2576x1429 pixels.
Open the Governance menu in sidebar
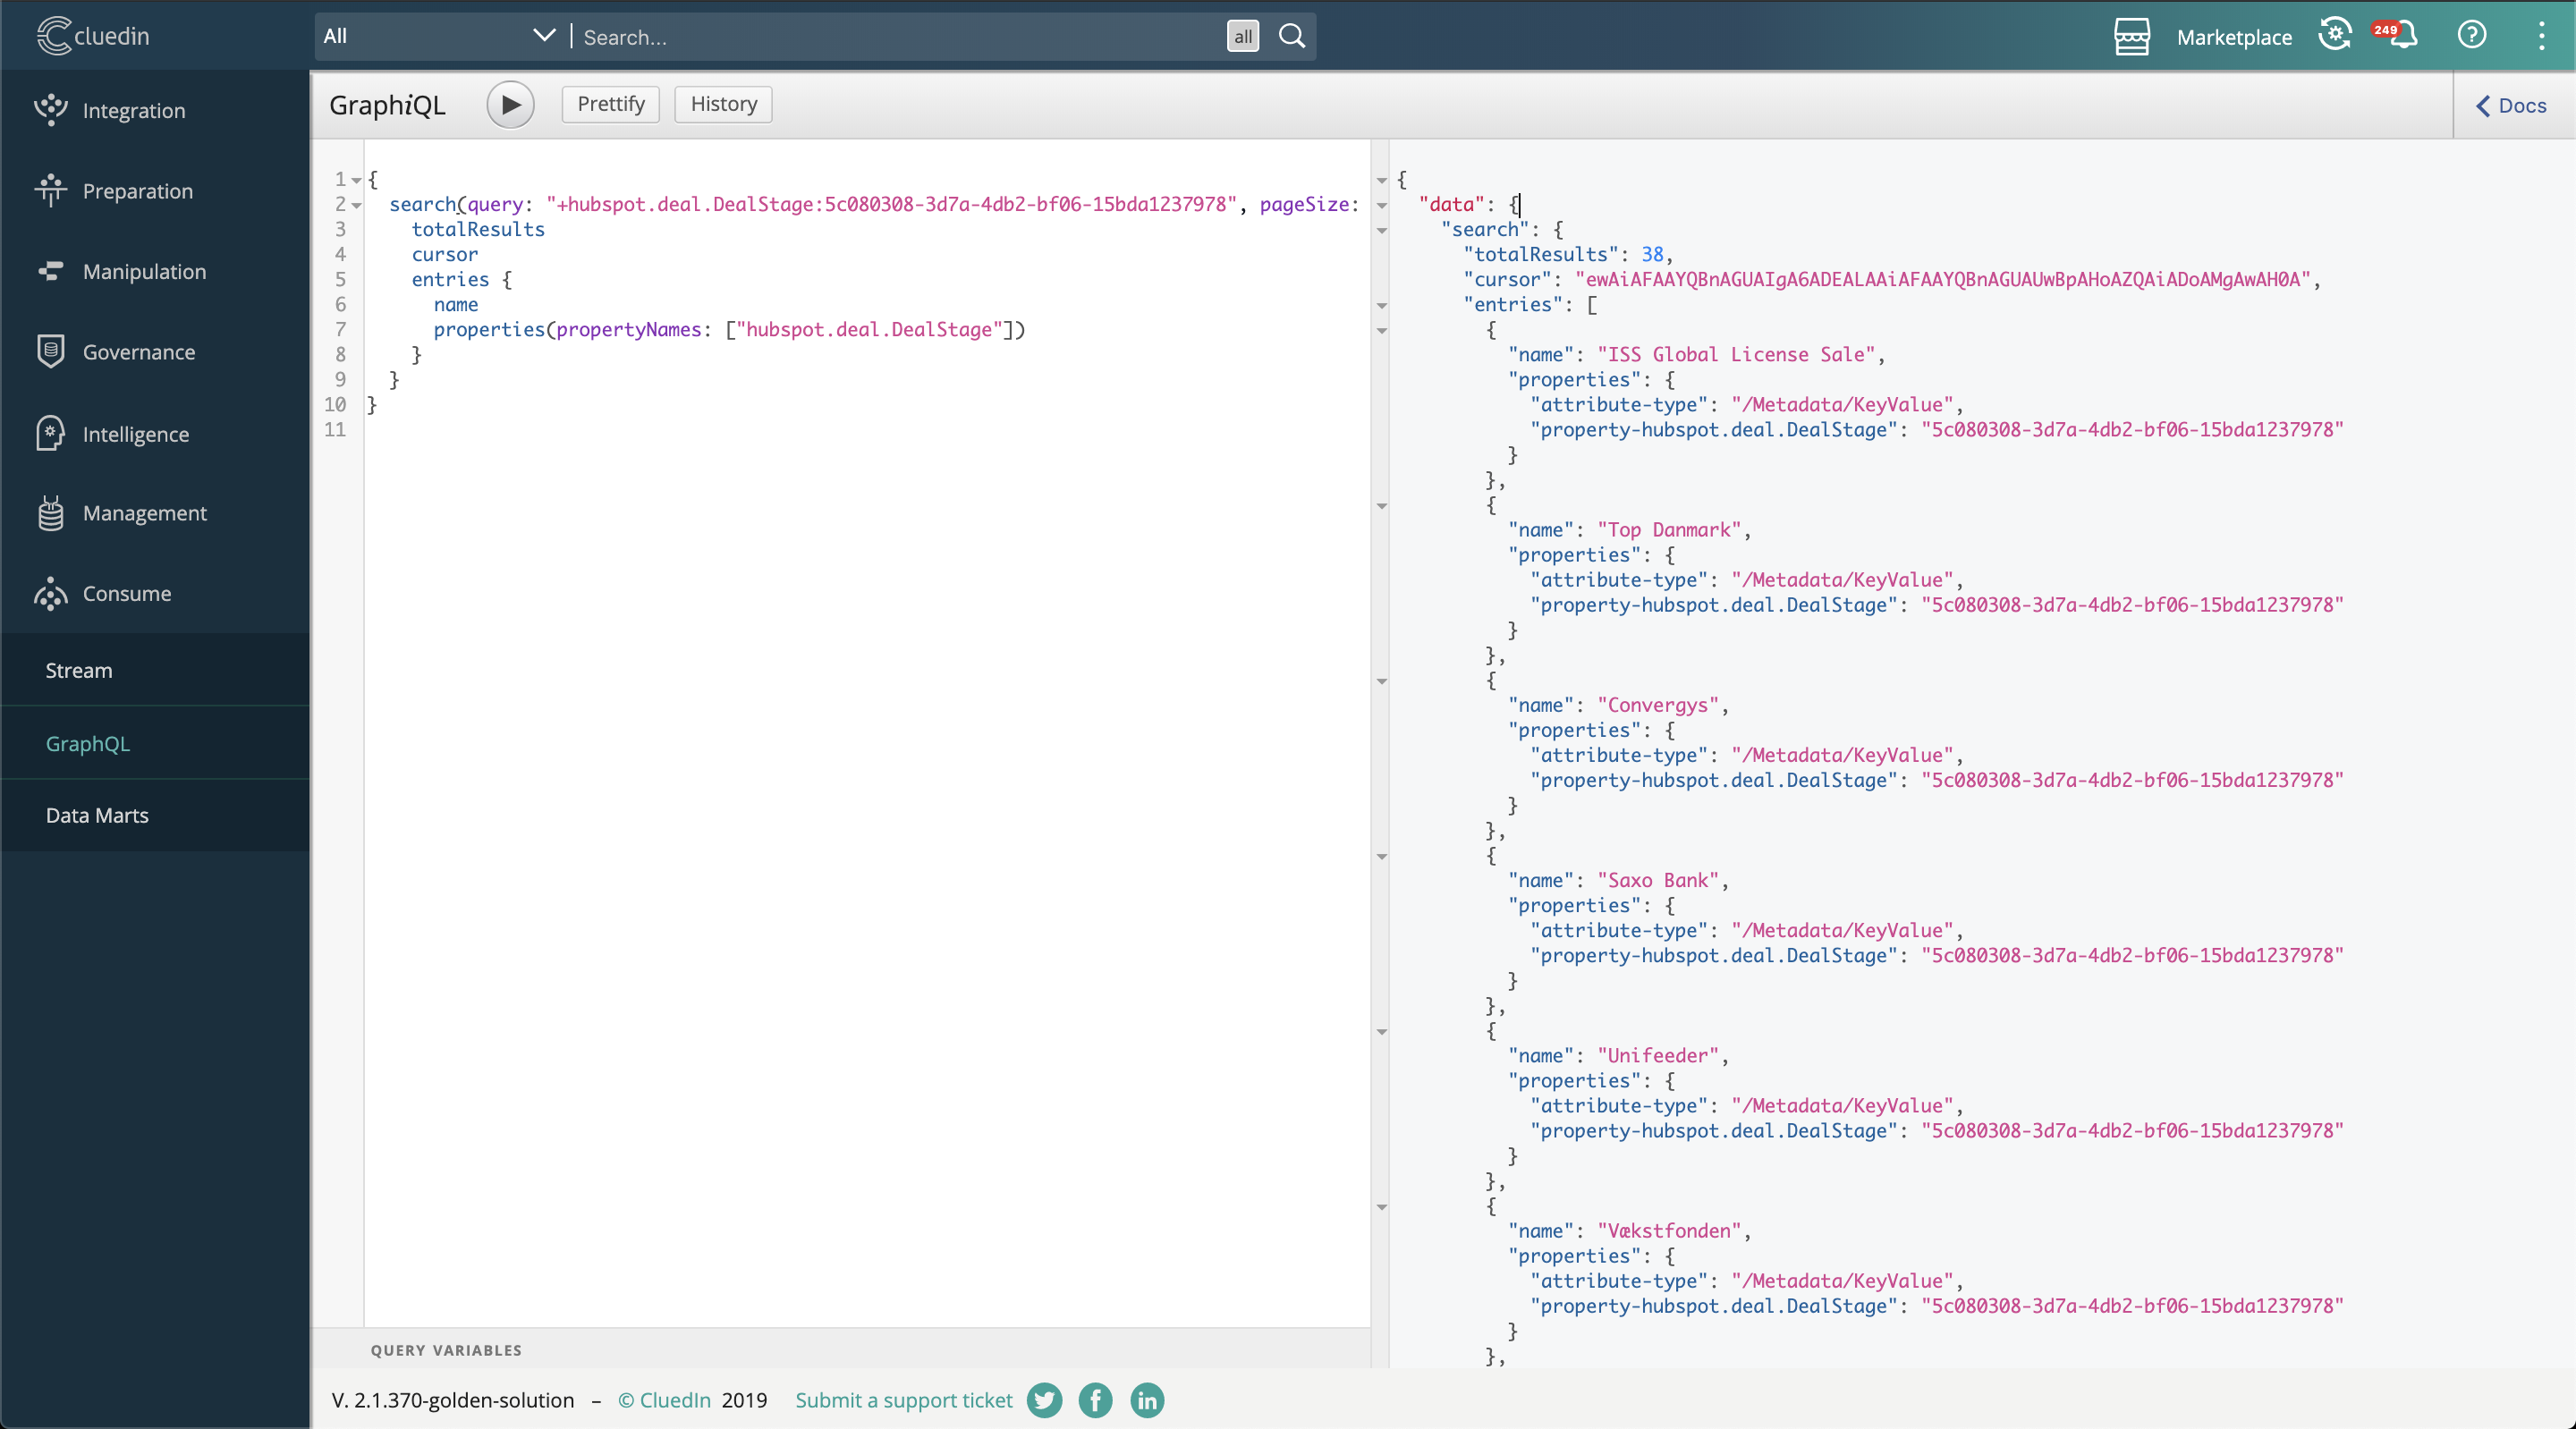tap(139, 352)
